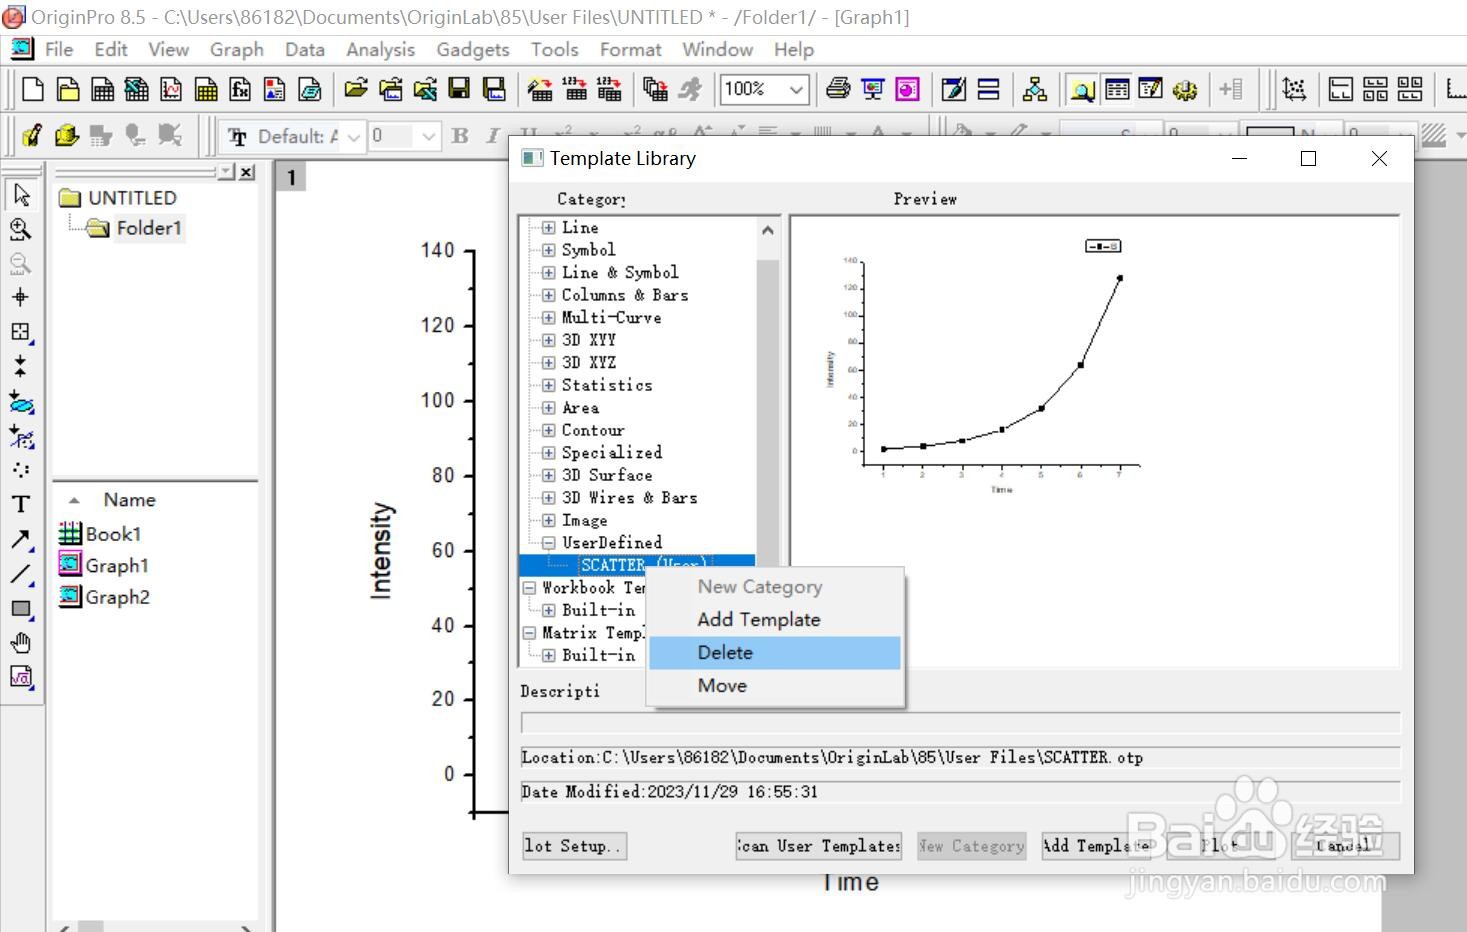The height and width of the screenshot is (932, 1467).
Task: Expand the Line category node
Action: [548, 228]
